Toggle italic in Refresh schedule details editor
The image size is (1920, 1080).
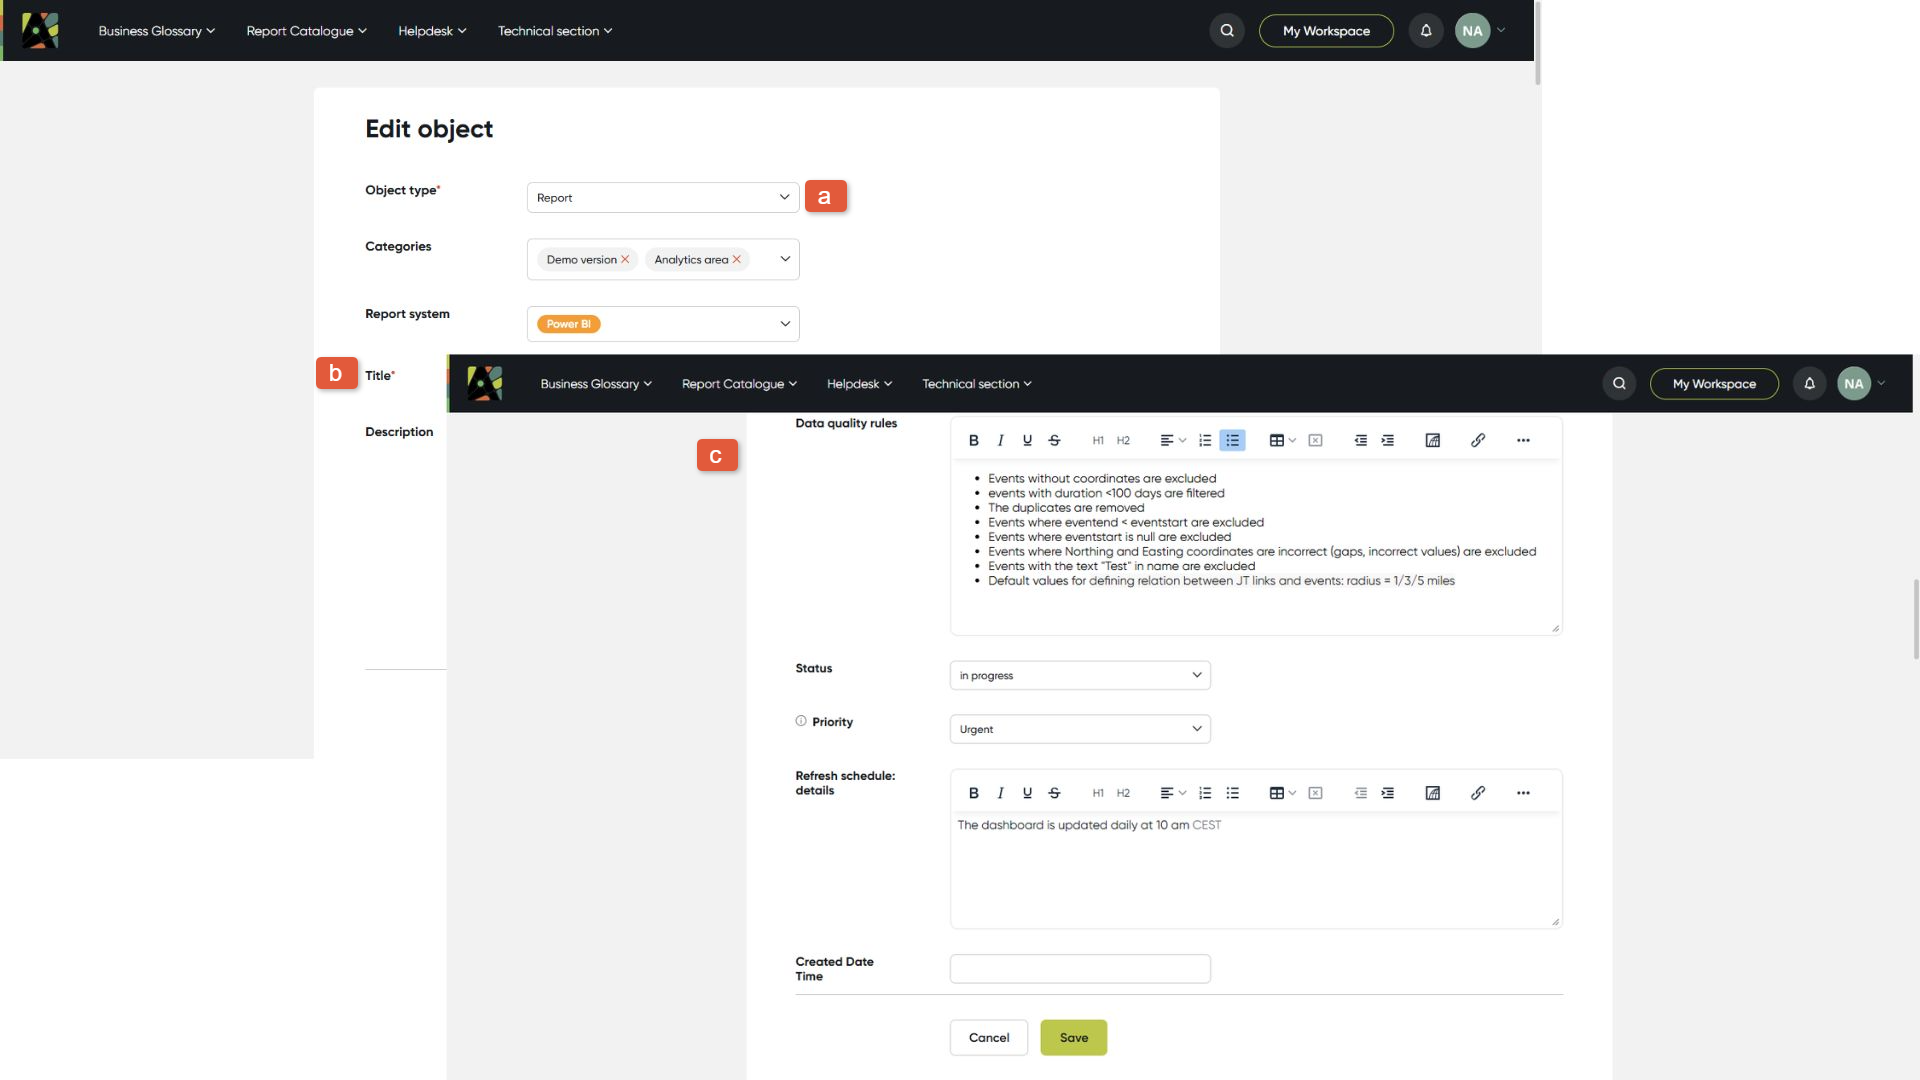pos(1000,793)
